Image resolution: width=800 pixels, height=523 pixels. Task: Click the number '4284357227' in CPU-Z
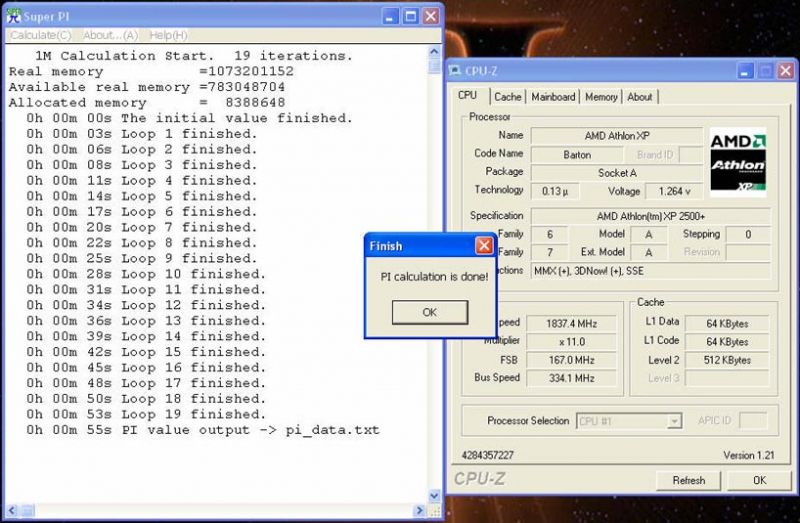pyautogui.click(x=487, y=455)
